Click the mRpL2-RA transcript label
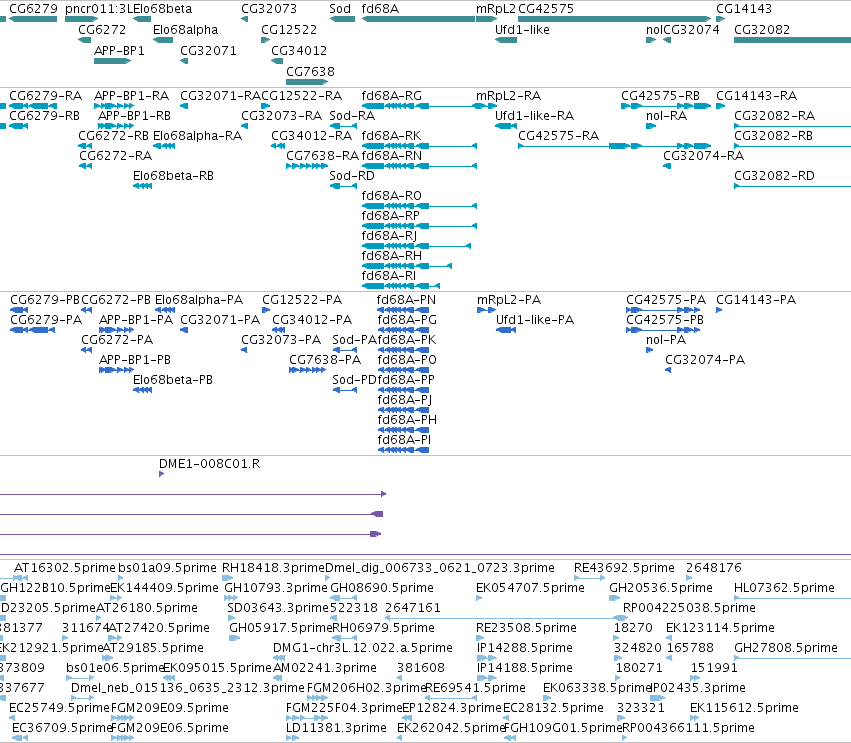 [x=509, y=96]
